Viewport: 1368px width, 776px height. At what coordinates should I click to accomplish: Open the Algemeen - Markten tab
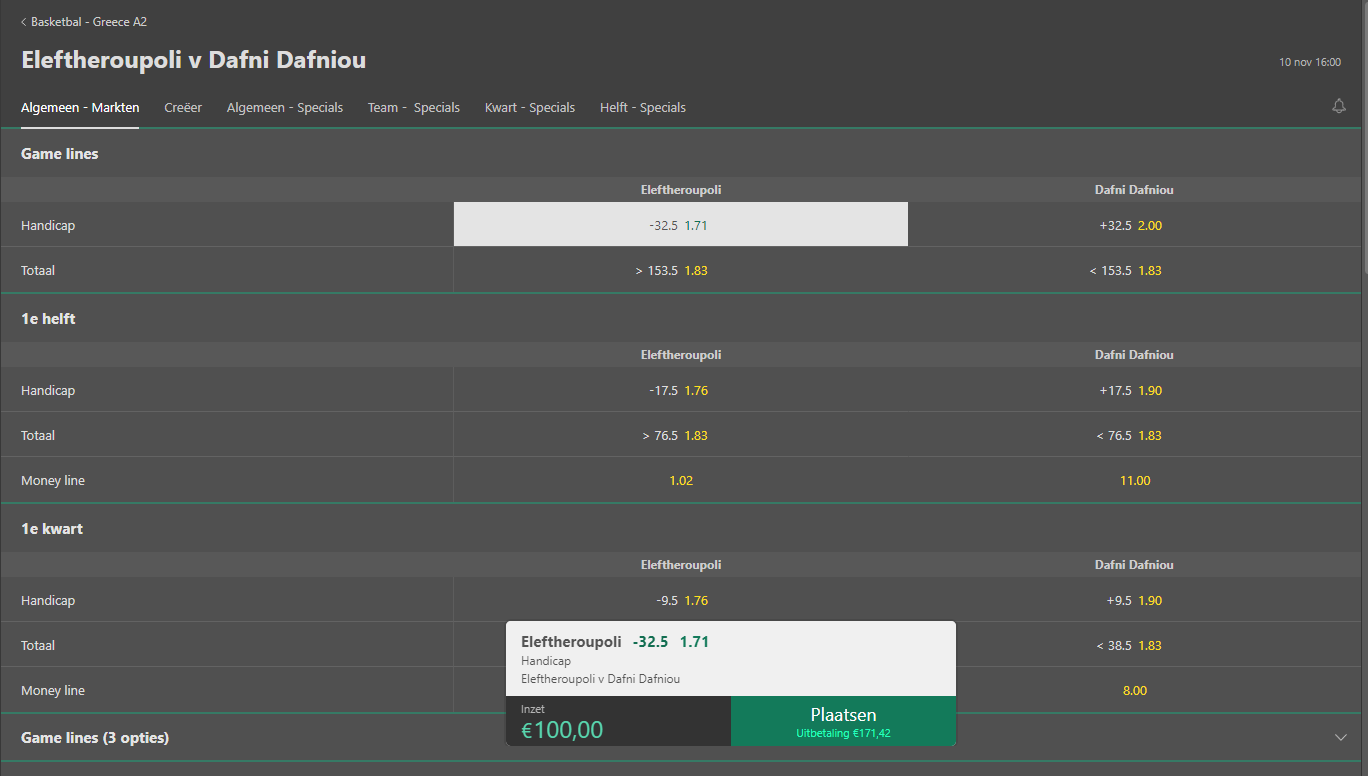[80, 107]
